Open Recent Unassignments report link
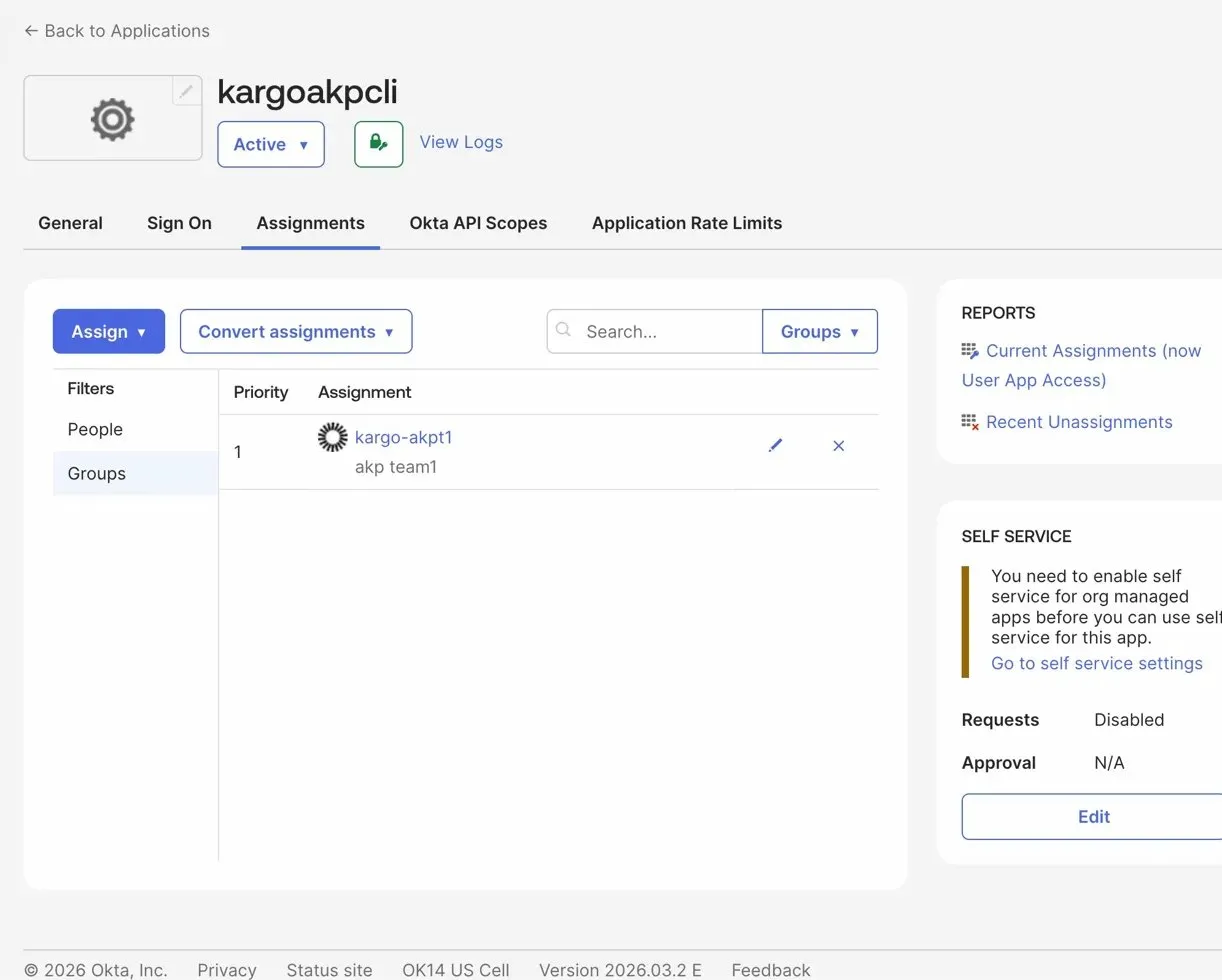The image size is (1222, 980). click(x=1079, y=422)
